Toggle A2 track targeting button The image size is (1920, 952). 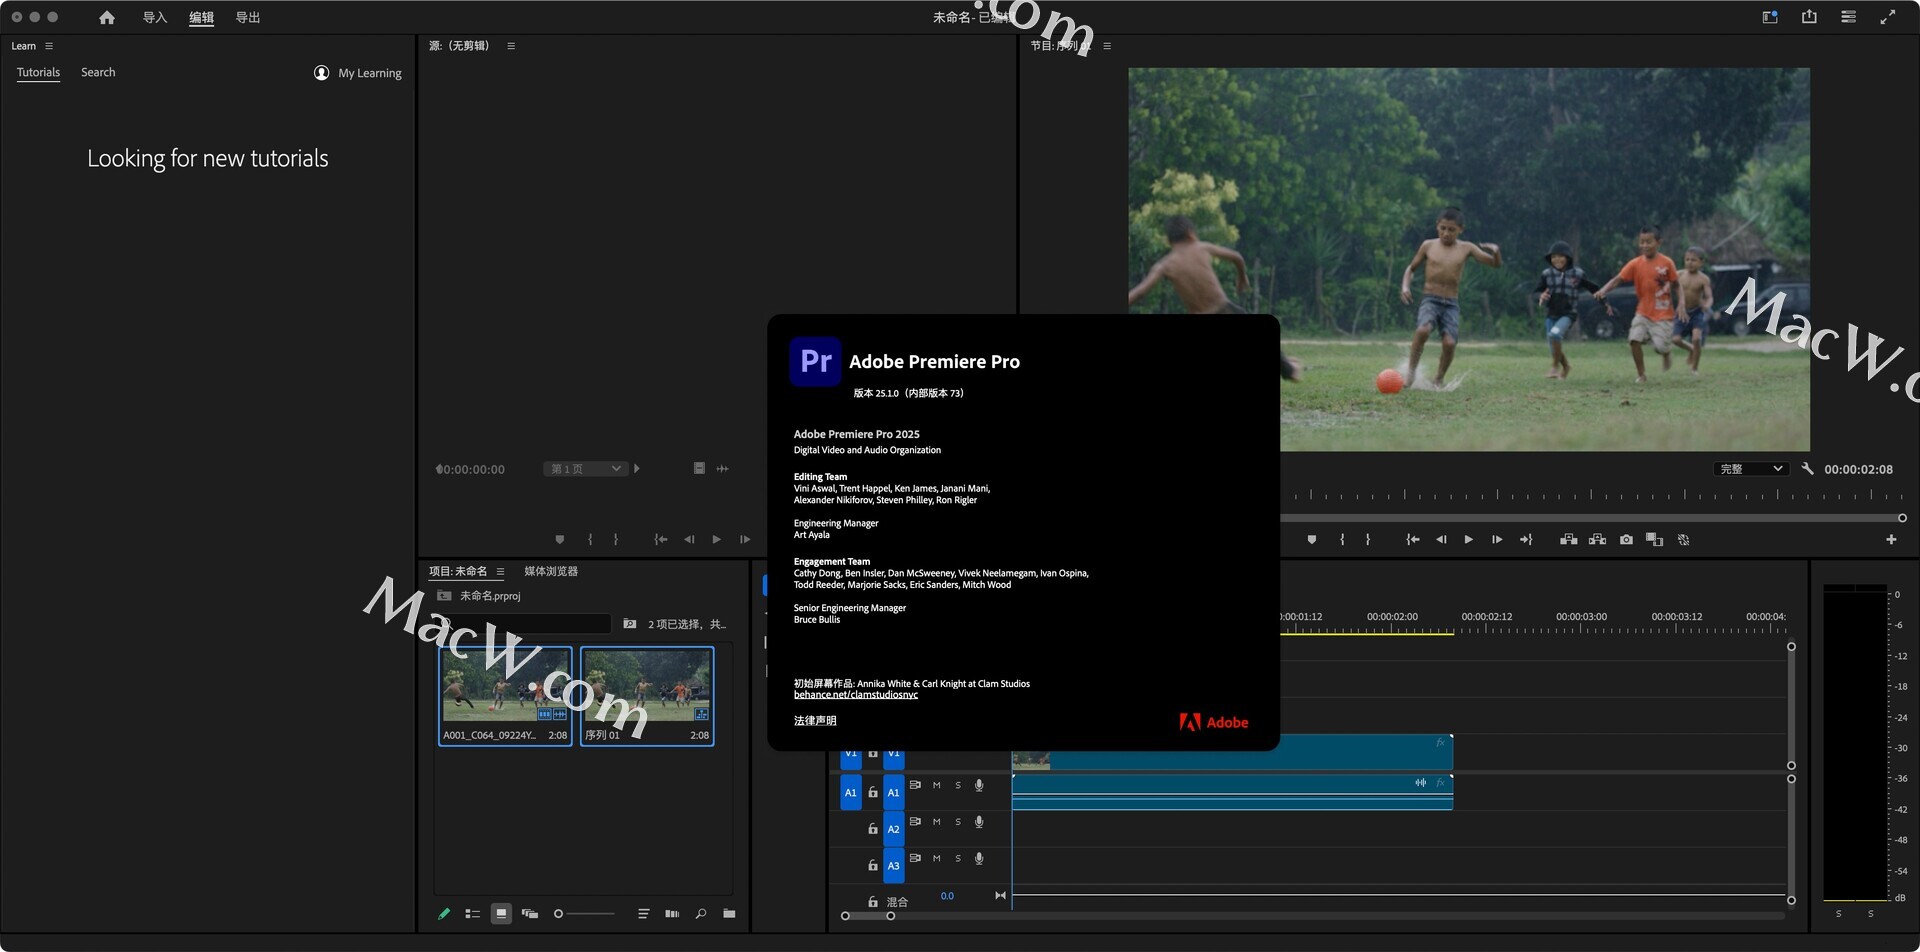[893, 829]
